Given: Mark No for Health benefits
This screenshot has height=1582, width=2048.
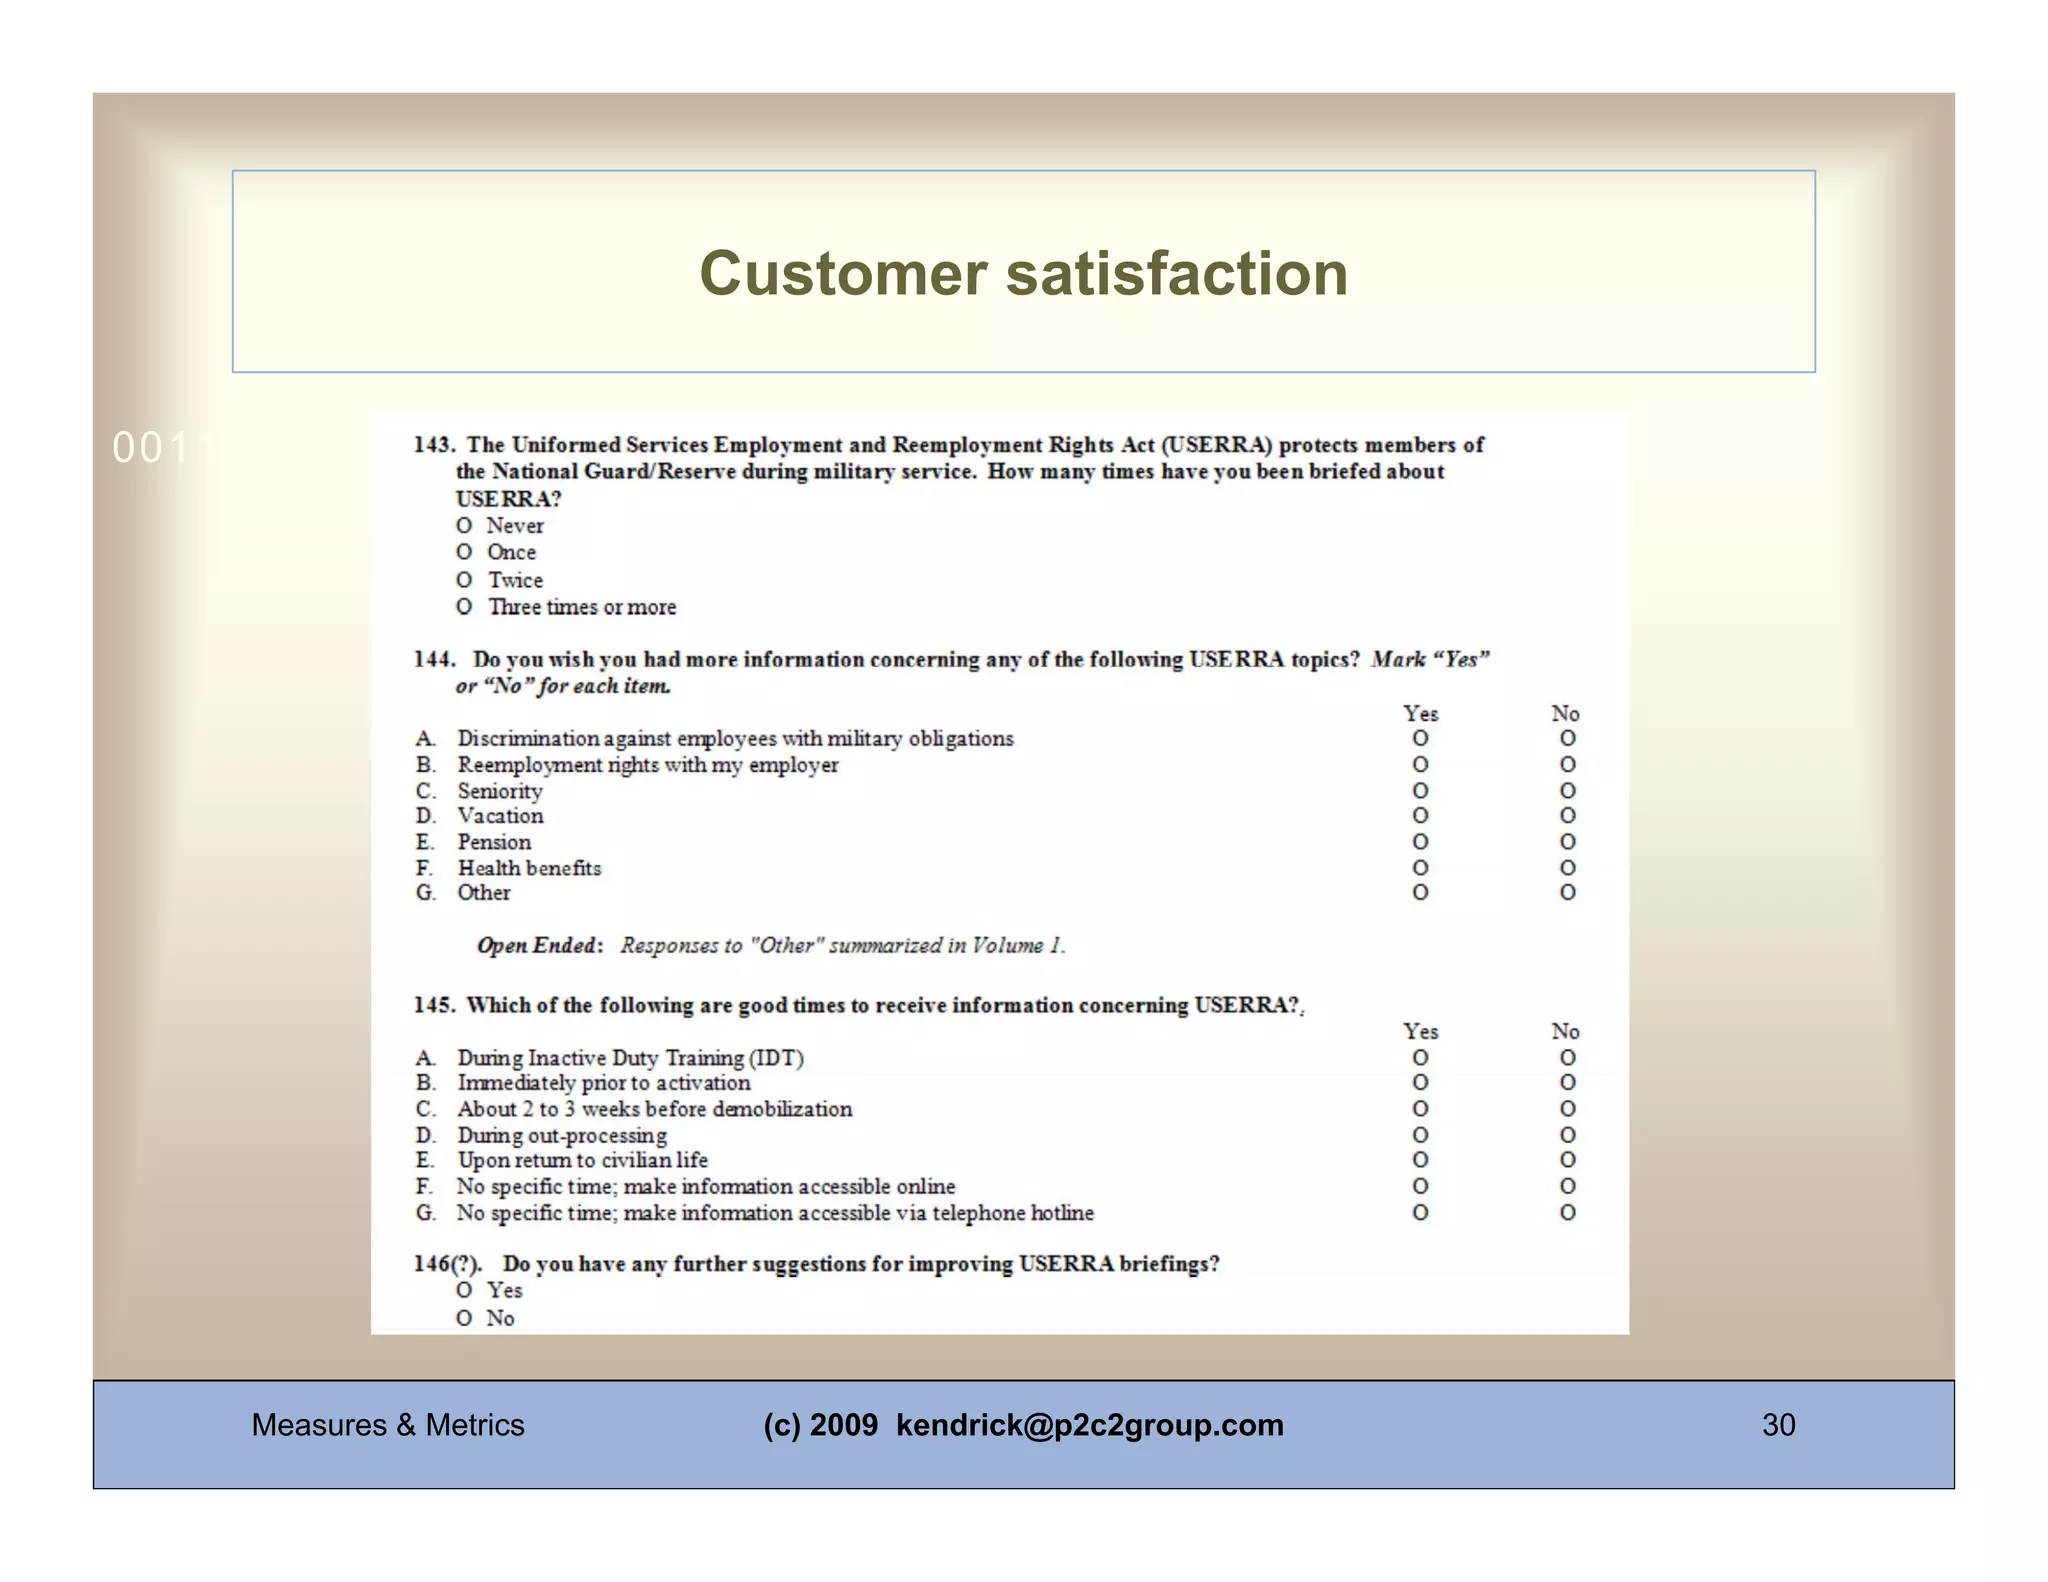Looking at the screenshot, I should [x=1567, y=868].
